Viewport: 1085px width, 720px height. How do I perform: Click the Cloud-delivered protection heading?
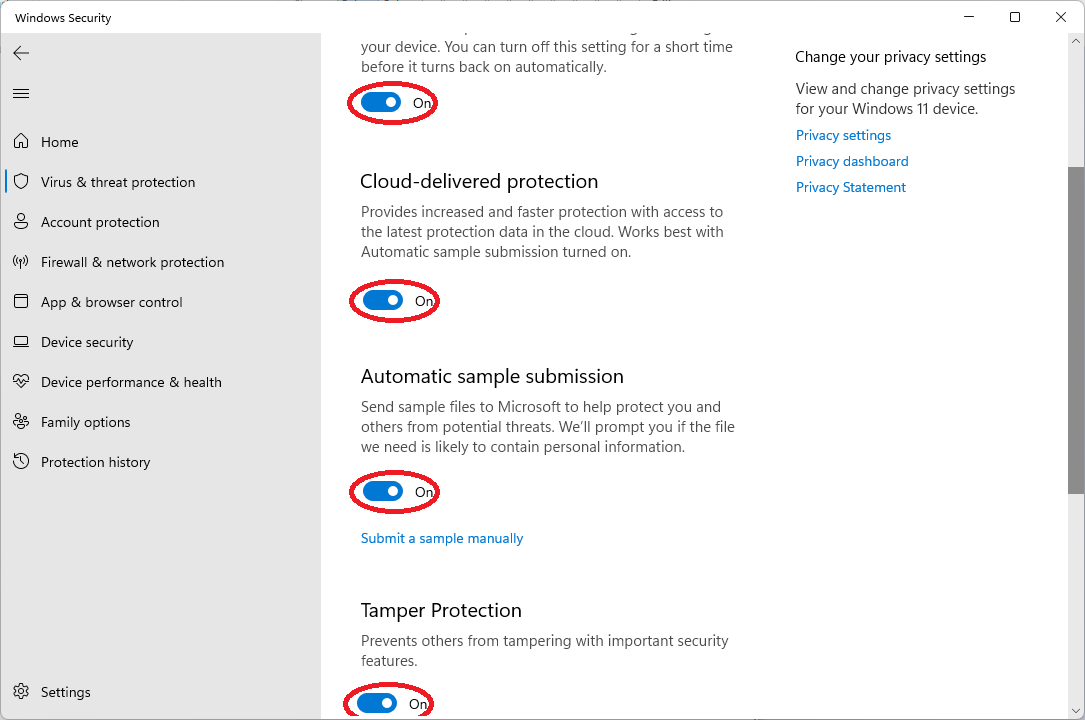tap(479, 181)
